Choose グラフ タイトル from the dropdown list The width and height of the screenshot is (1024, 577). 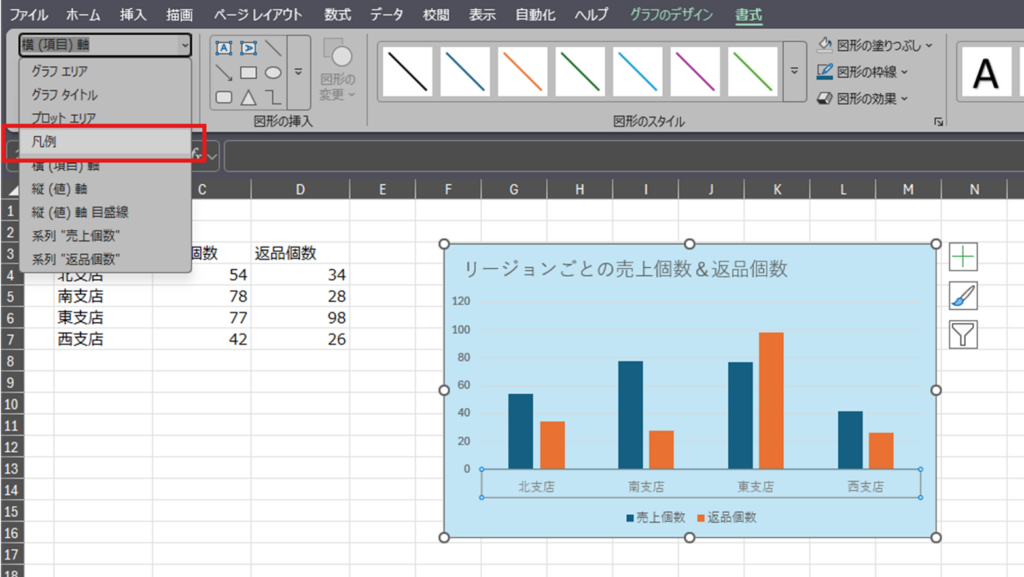click(x=64, y=95)
